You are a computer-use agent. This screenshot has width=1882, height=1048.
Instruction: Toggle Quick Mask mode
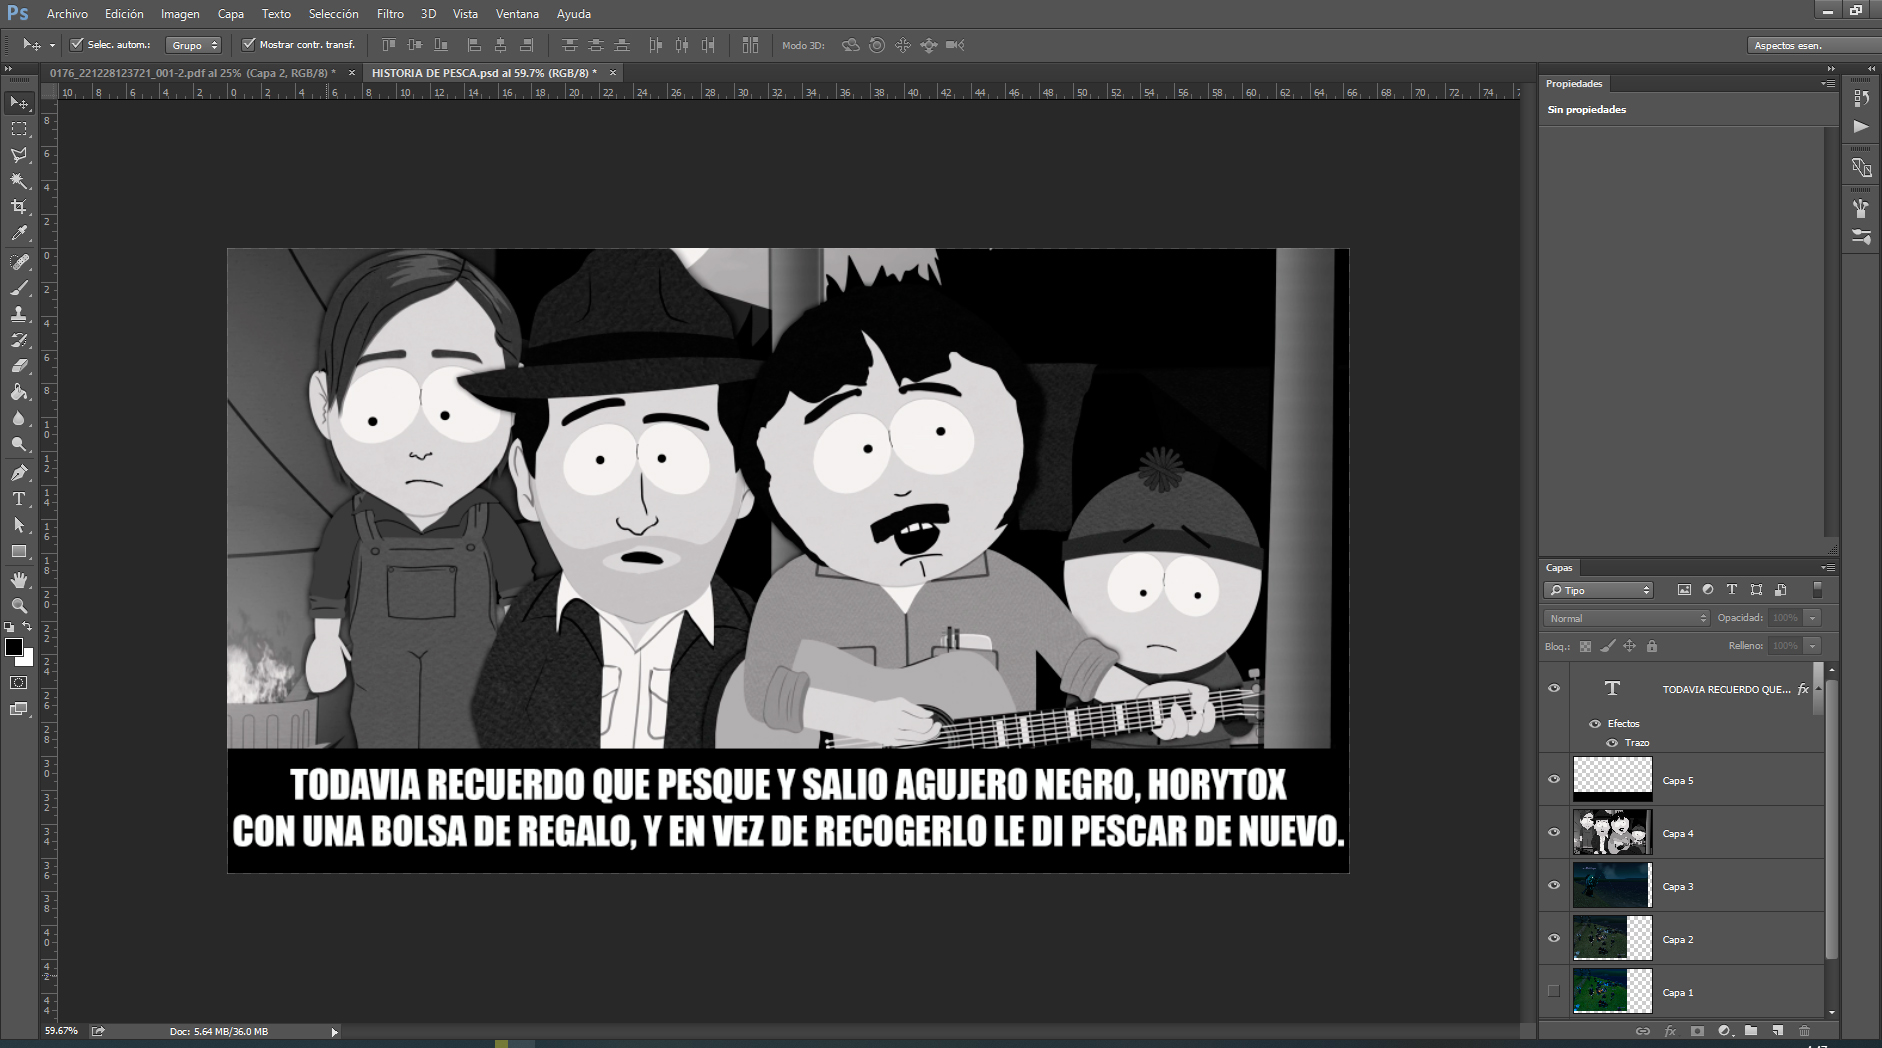19,683
